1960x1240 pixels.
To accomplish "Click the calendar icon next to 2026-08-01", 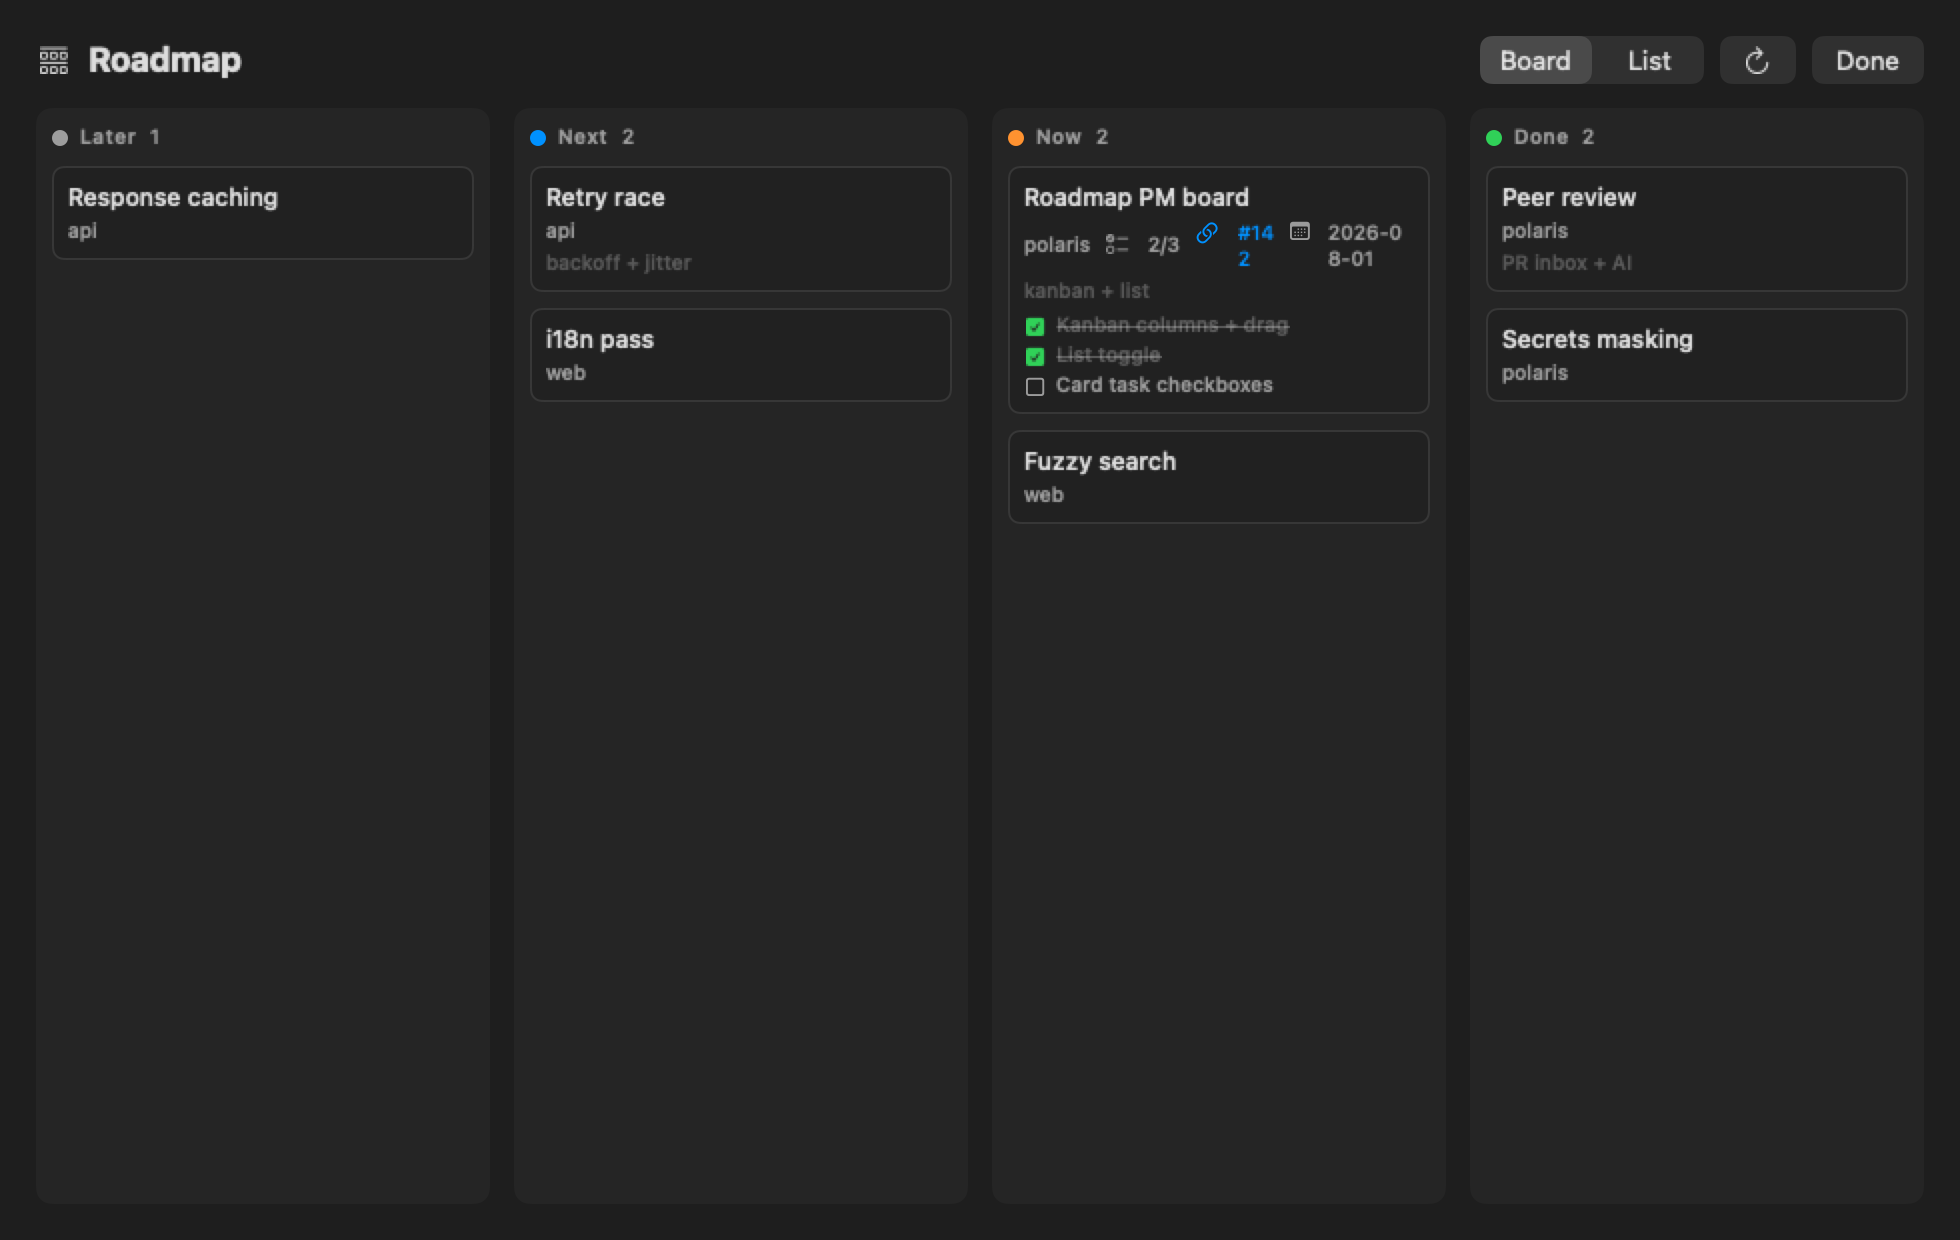I will [1299, 232].
